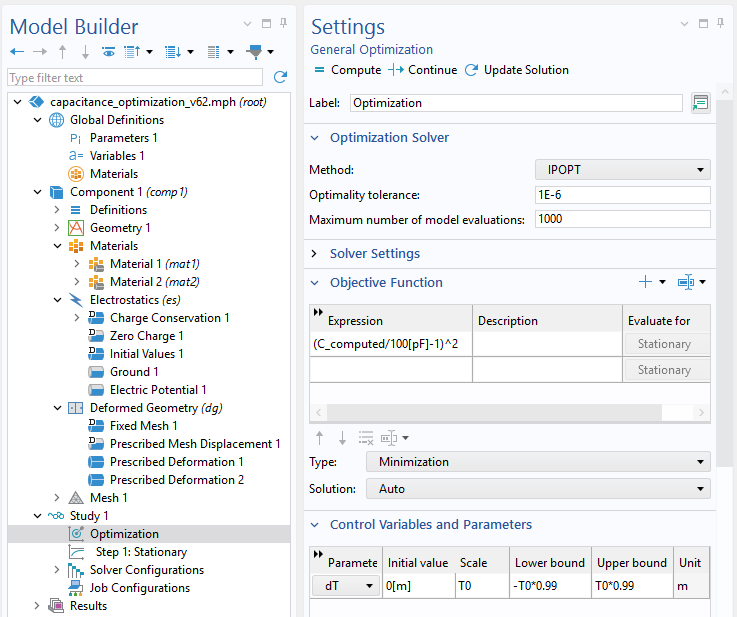737x617 pixels.
Task: Open the Method dropdown set to IPOPT
Action: tap(622, 170)
